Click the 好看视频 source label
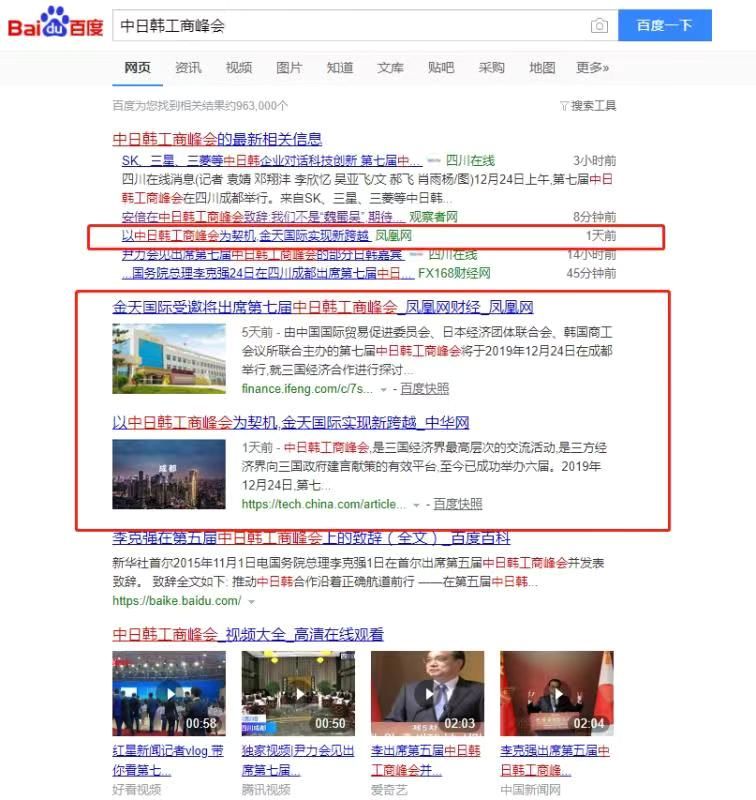The width and height of the screenshot is (756, 800). click(x=137, y=790)
